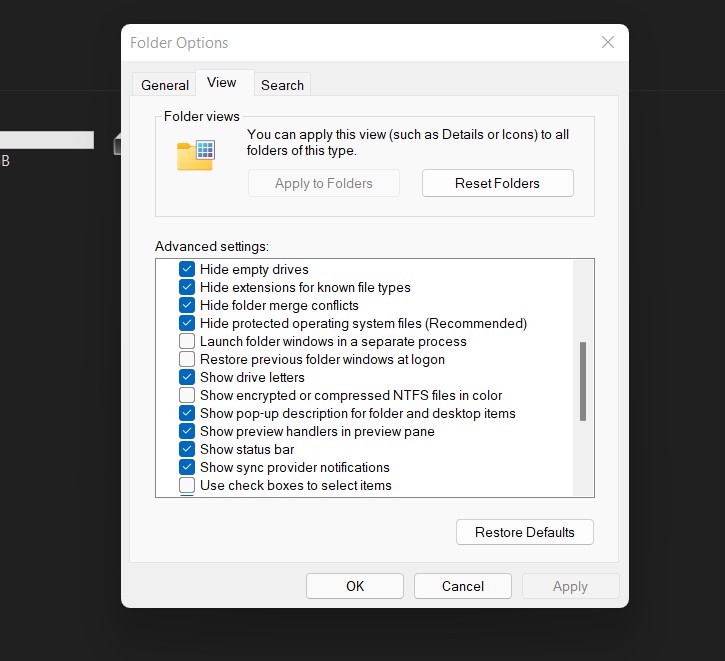The width and height of the screenshot is (725, 661).
Task: Uncheck Hide protected operating system files
Action: click(187, 323)
